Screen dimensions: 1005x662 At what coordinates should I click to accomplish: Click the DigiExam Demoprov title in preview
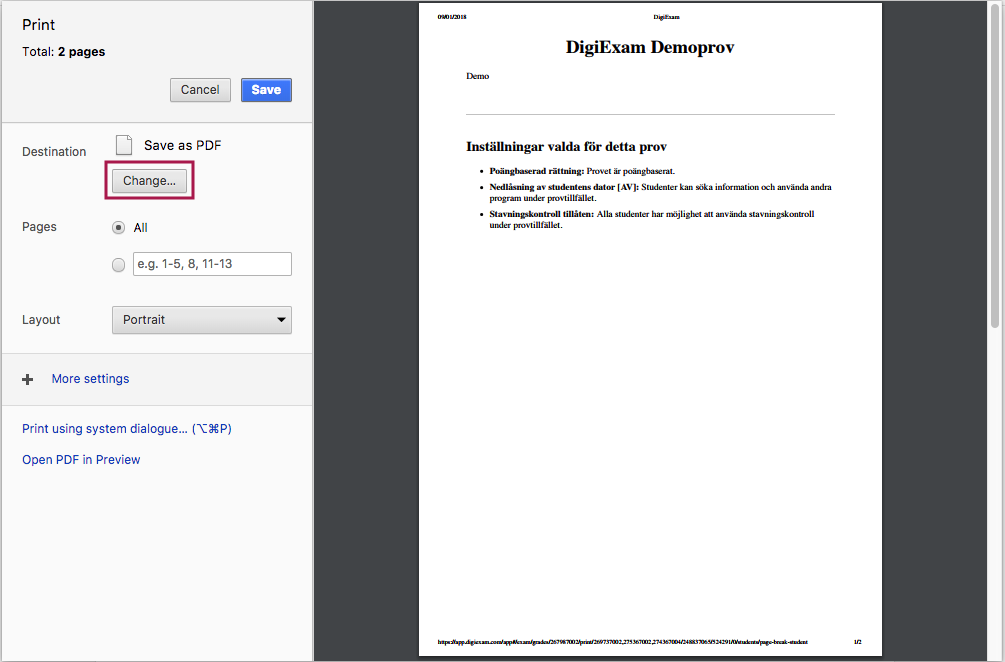tap(650, 47)
